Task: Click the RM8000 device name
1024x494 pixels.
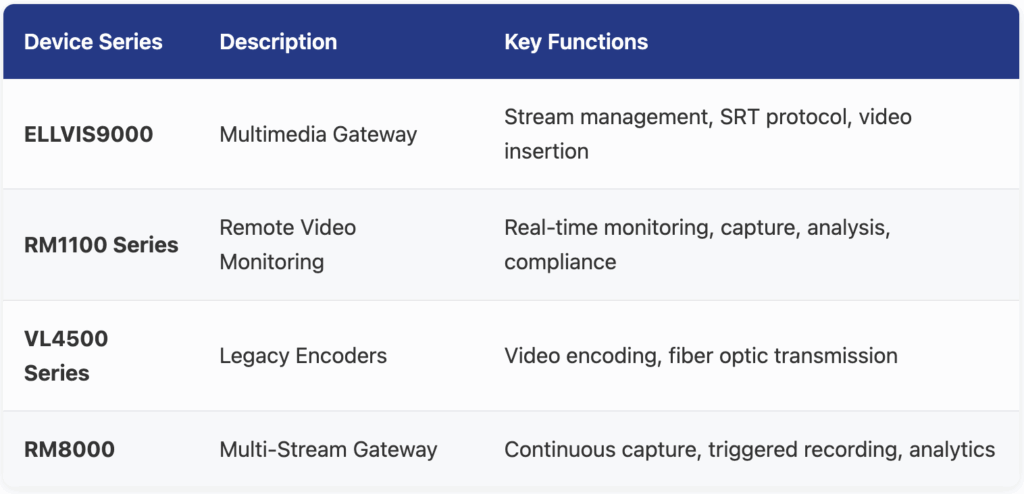Action: pos(69,450)
